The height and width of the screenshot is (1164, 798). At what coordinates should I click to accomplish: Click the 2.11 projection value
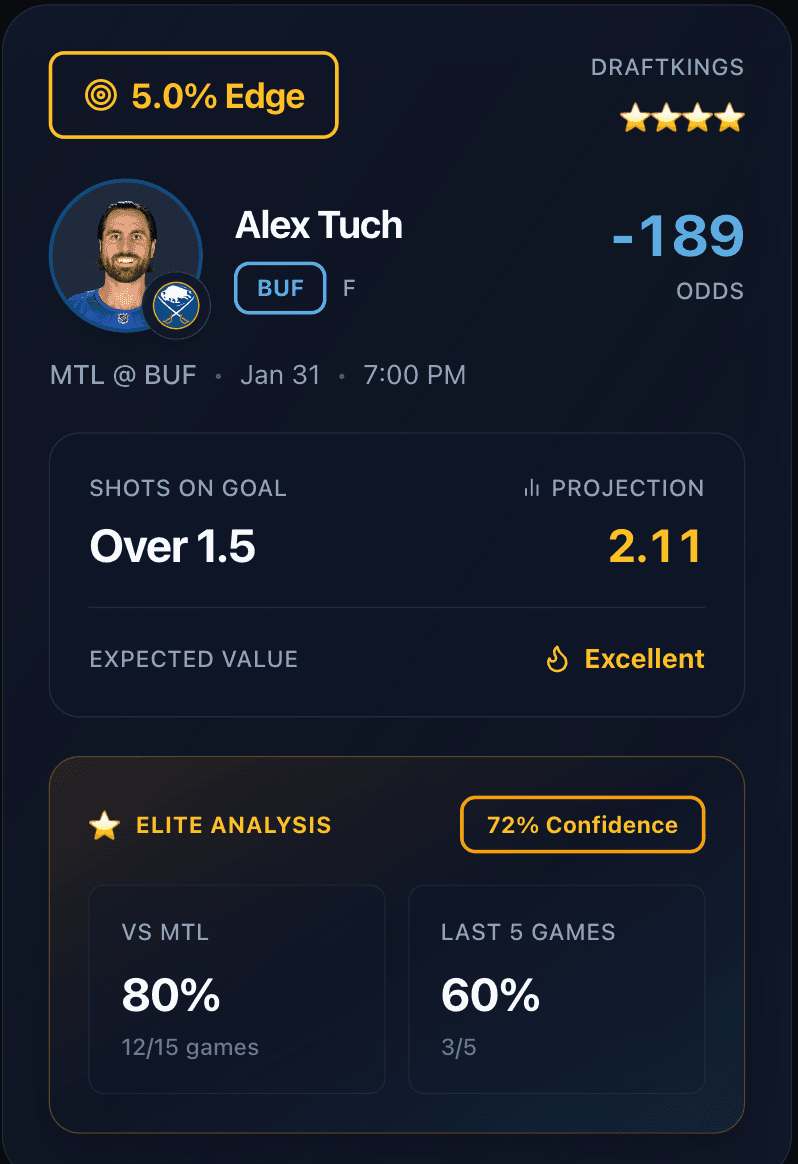coord(656,546)
